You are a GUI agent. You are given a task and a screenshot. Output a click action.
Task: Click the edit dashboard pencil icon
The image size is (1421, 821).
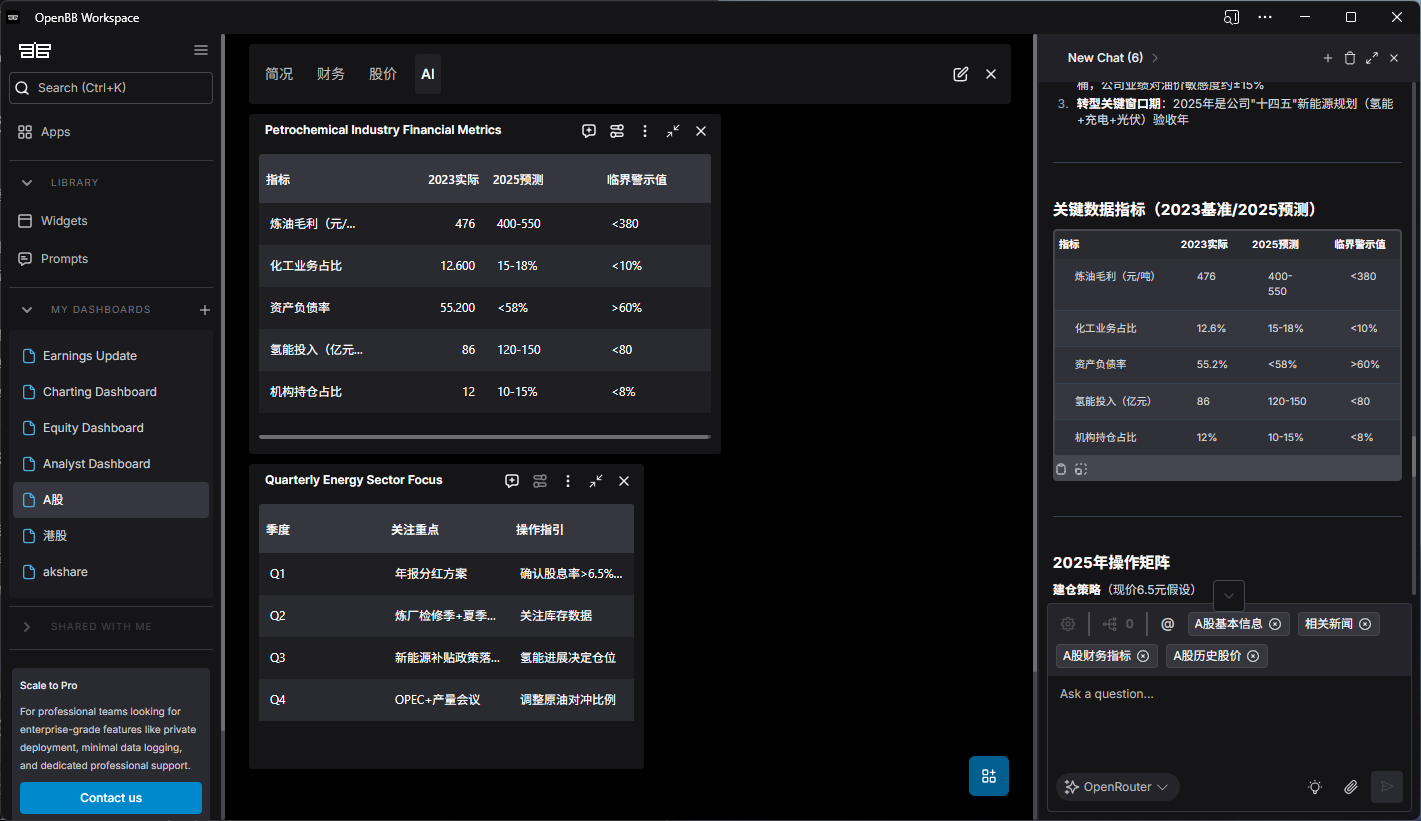[961, 74]
